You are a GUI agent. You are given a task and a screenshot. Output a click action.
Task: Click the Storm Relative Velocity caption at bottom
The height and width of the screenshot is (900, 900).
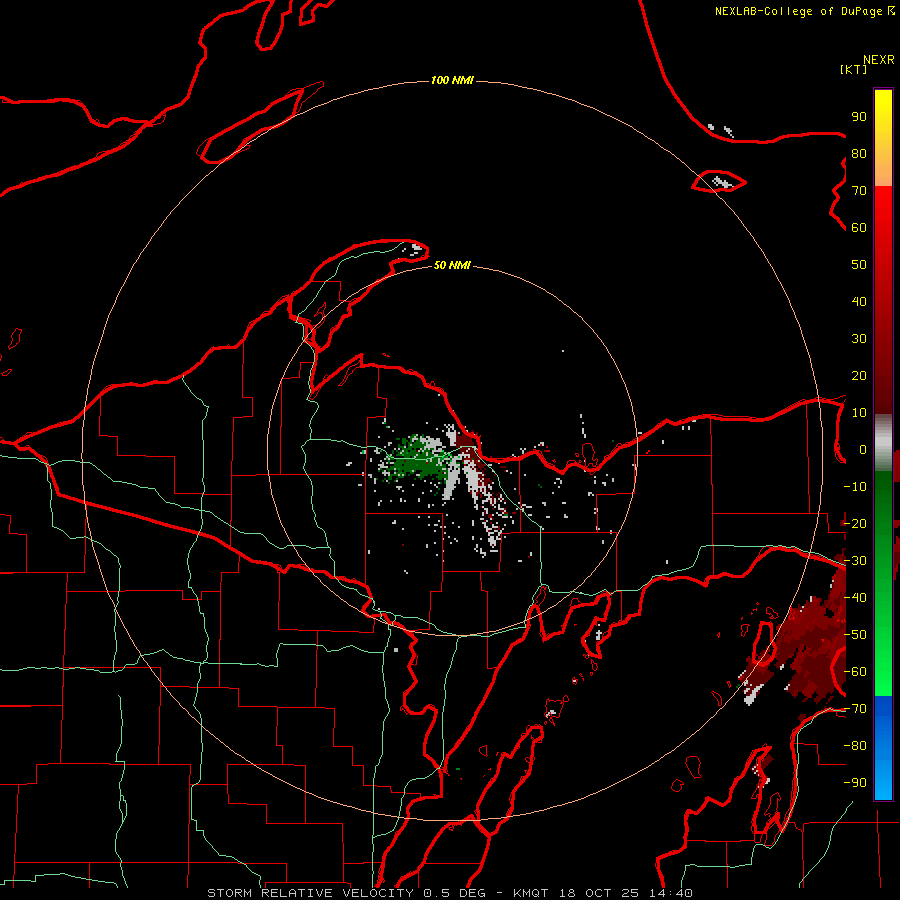[x=449, y=893]
